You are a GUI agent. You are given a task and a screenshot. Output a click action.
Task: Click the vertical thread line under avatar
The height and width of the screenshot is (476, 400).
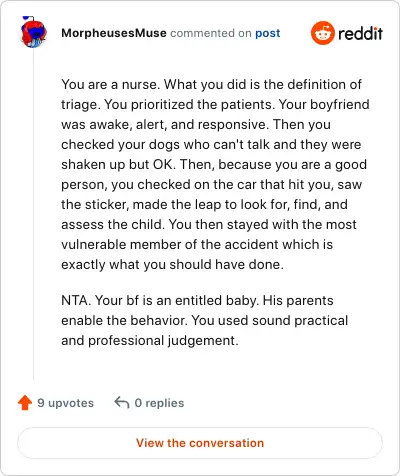pyautogui.click(x=33, y=213)
